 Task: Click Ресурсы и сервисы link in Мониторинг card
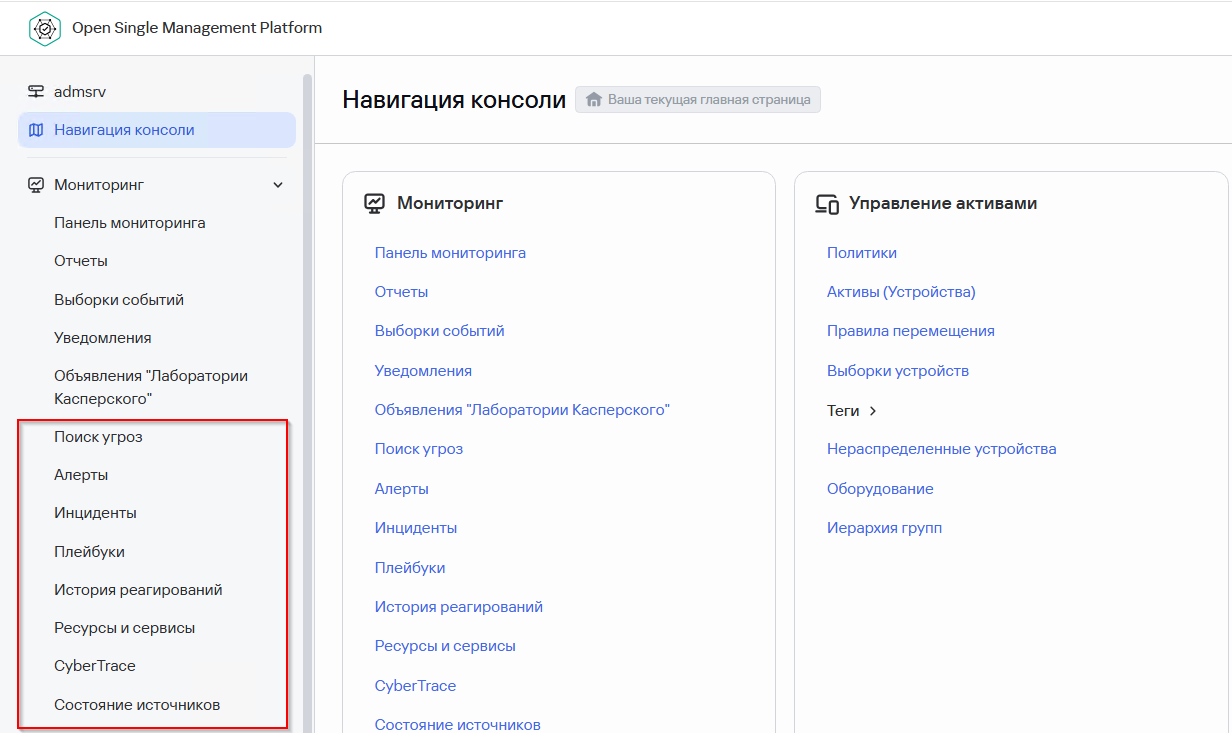pyautogui.click(x=445, y=646)
